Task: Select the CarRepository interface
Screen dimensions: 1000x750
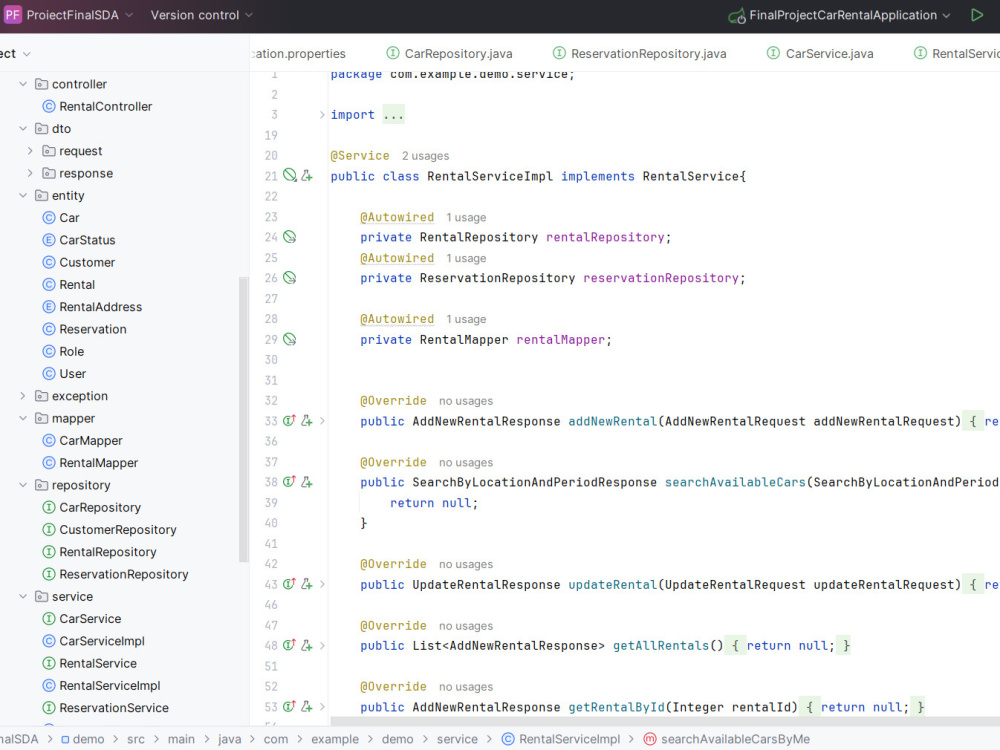Action: [x=92, y=508]
